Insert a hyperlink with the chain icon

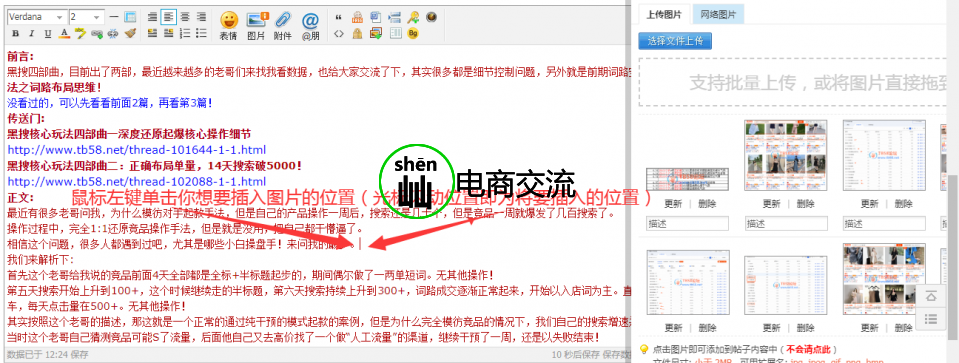97,34
